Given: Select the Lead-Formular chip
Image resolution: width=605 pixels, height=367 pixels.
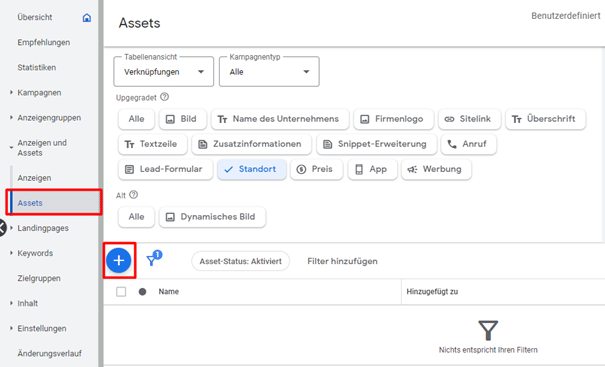Looking at the screenshot, I should (166, 169).
